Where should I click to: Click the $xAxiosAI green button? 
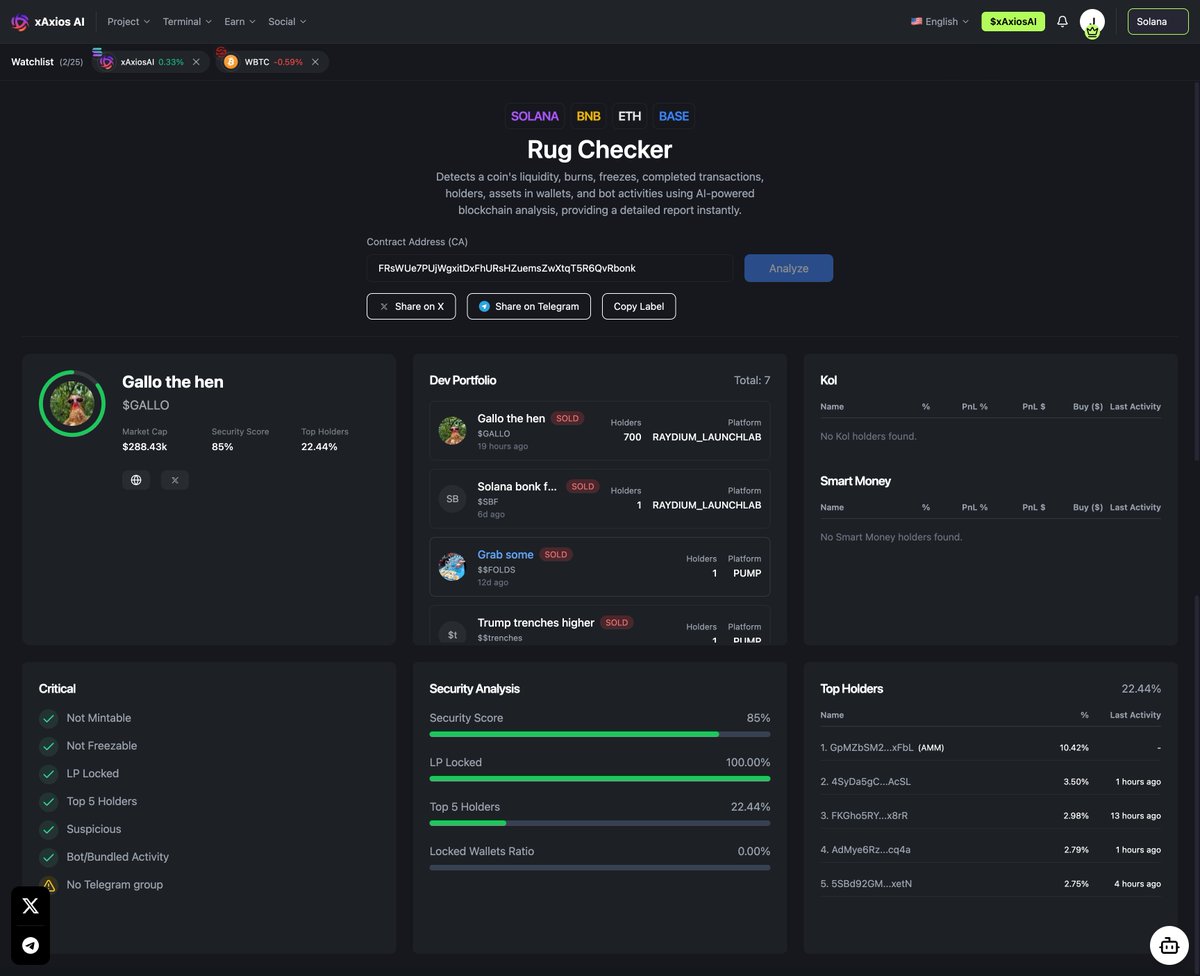[x=1013, y=21]
